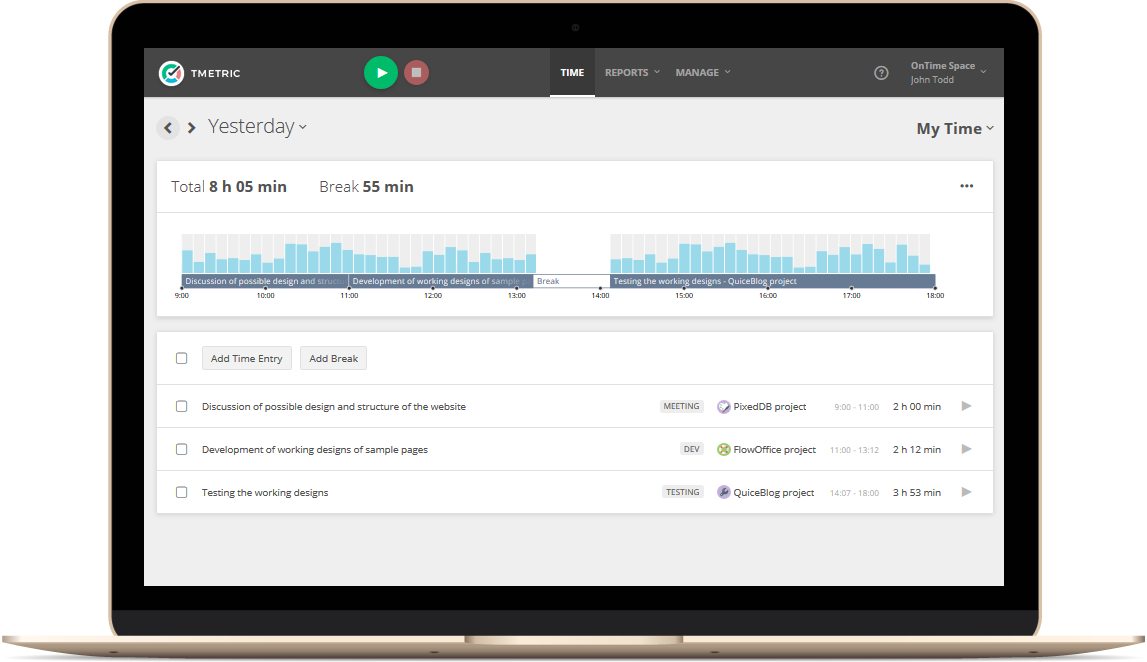
Task: Click the Add Break button
Action: (x=334, y=358)
